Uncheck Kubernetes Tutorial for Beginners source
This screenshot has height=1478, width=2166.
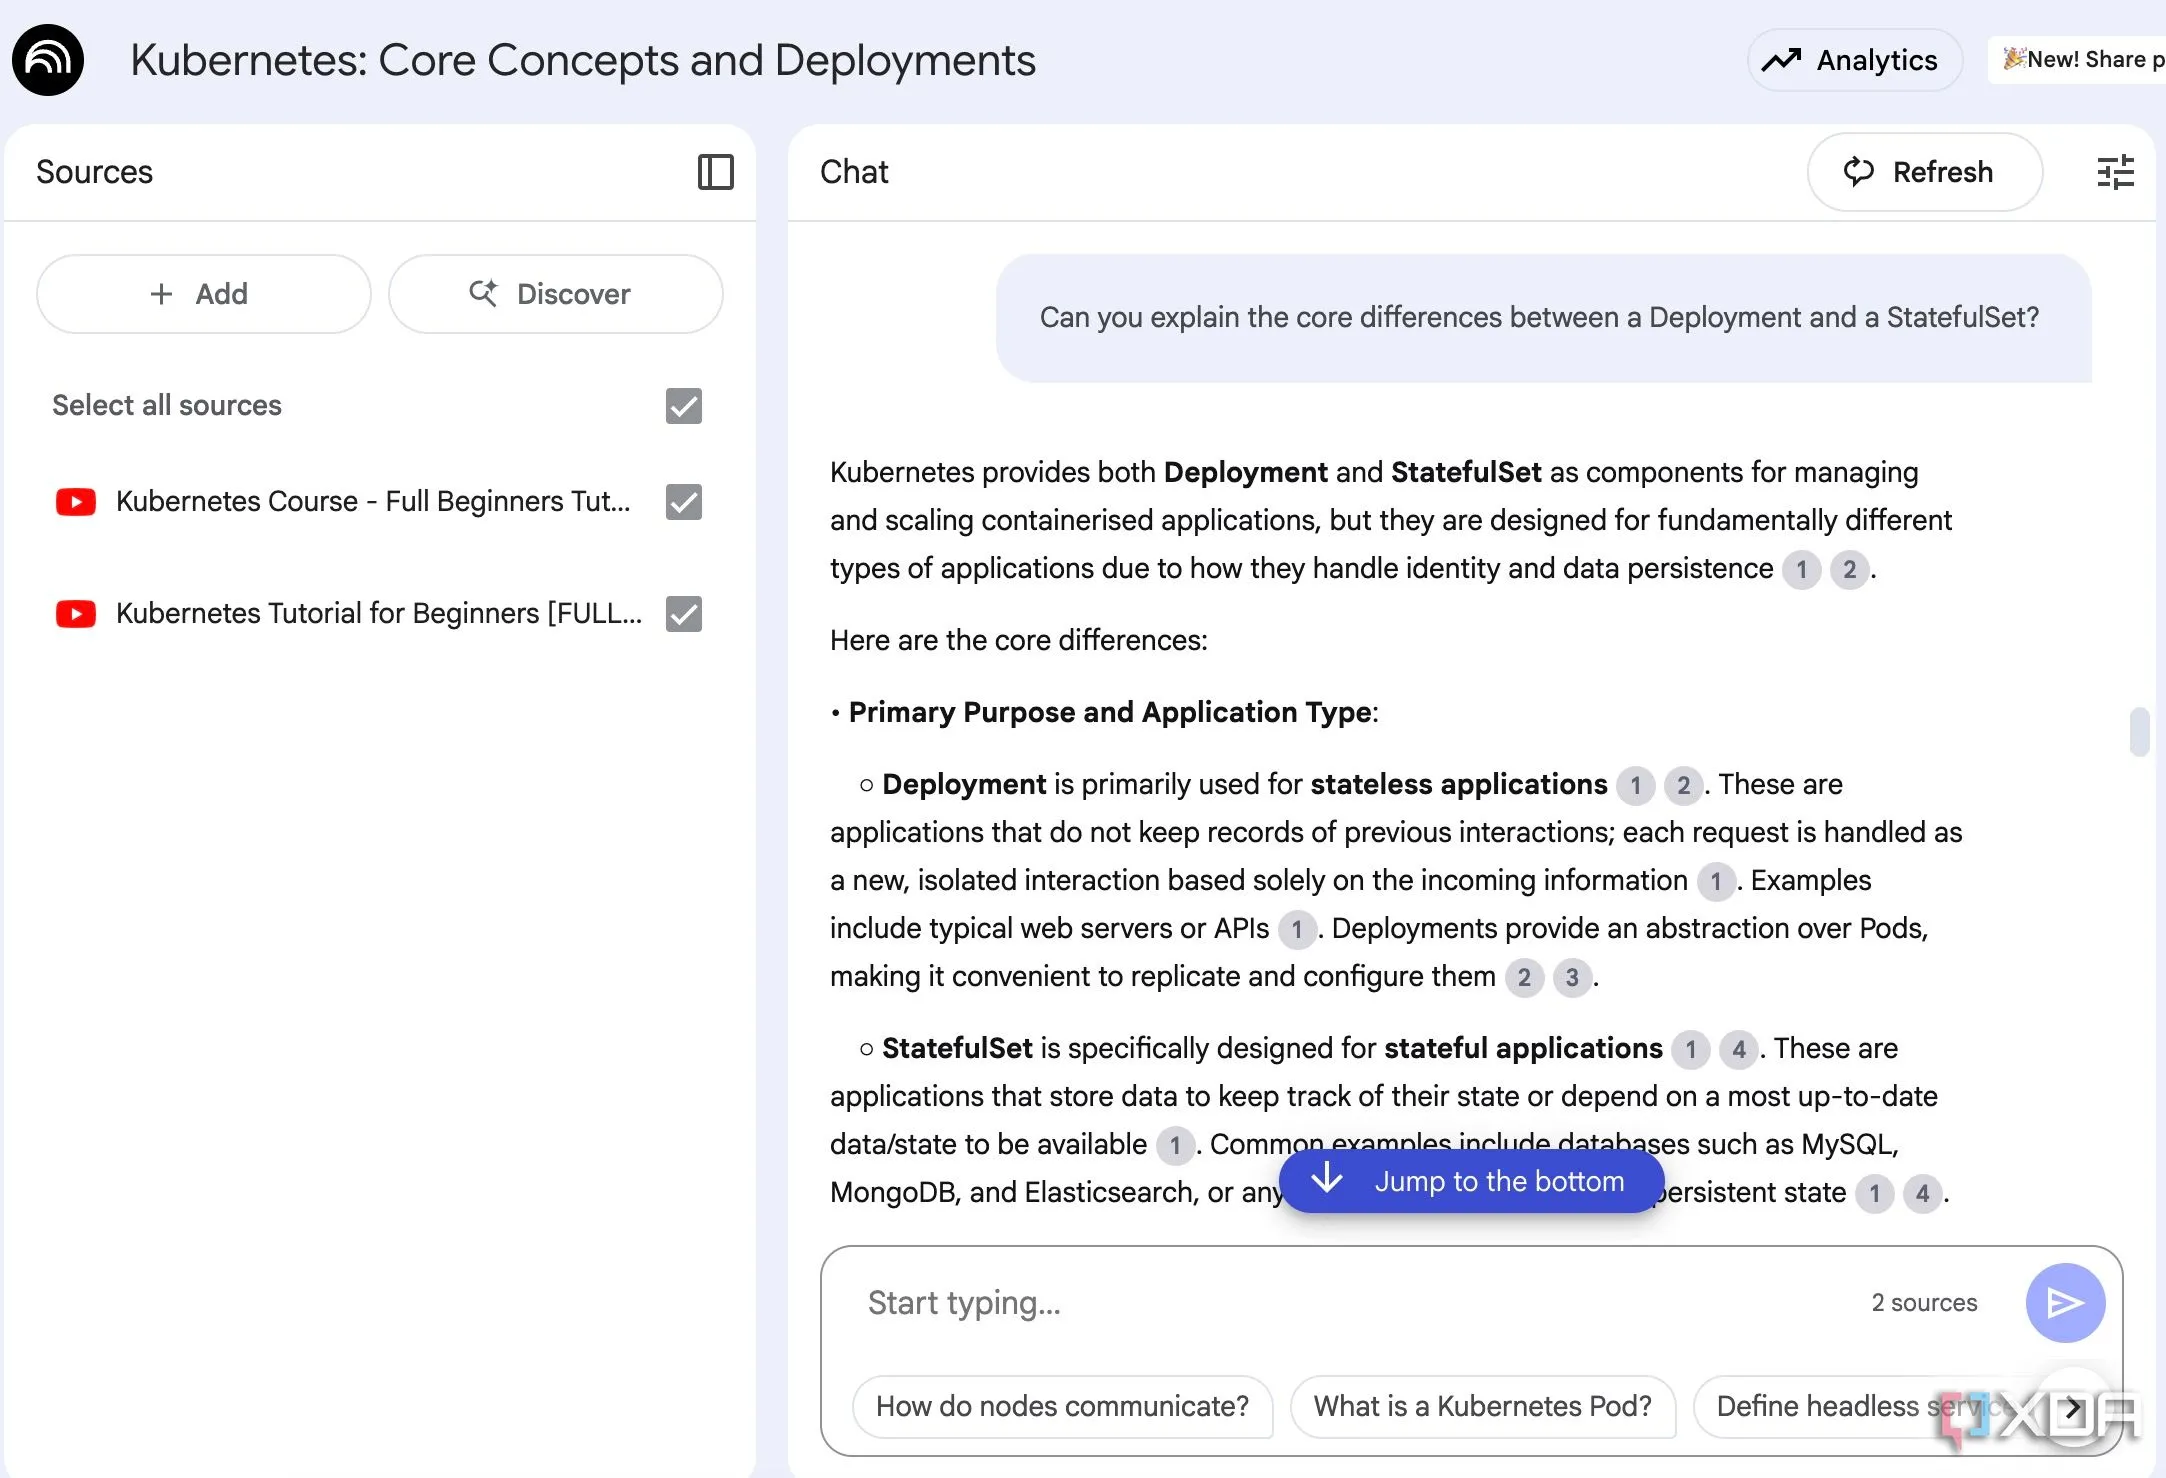tap(684, 614)
